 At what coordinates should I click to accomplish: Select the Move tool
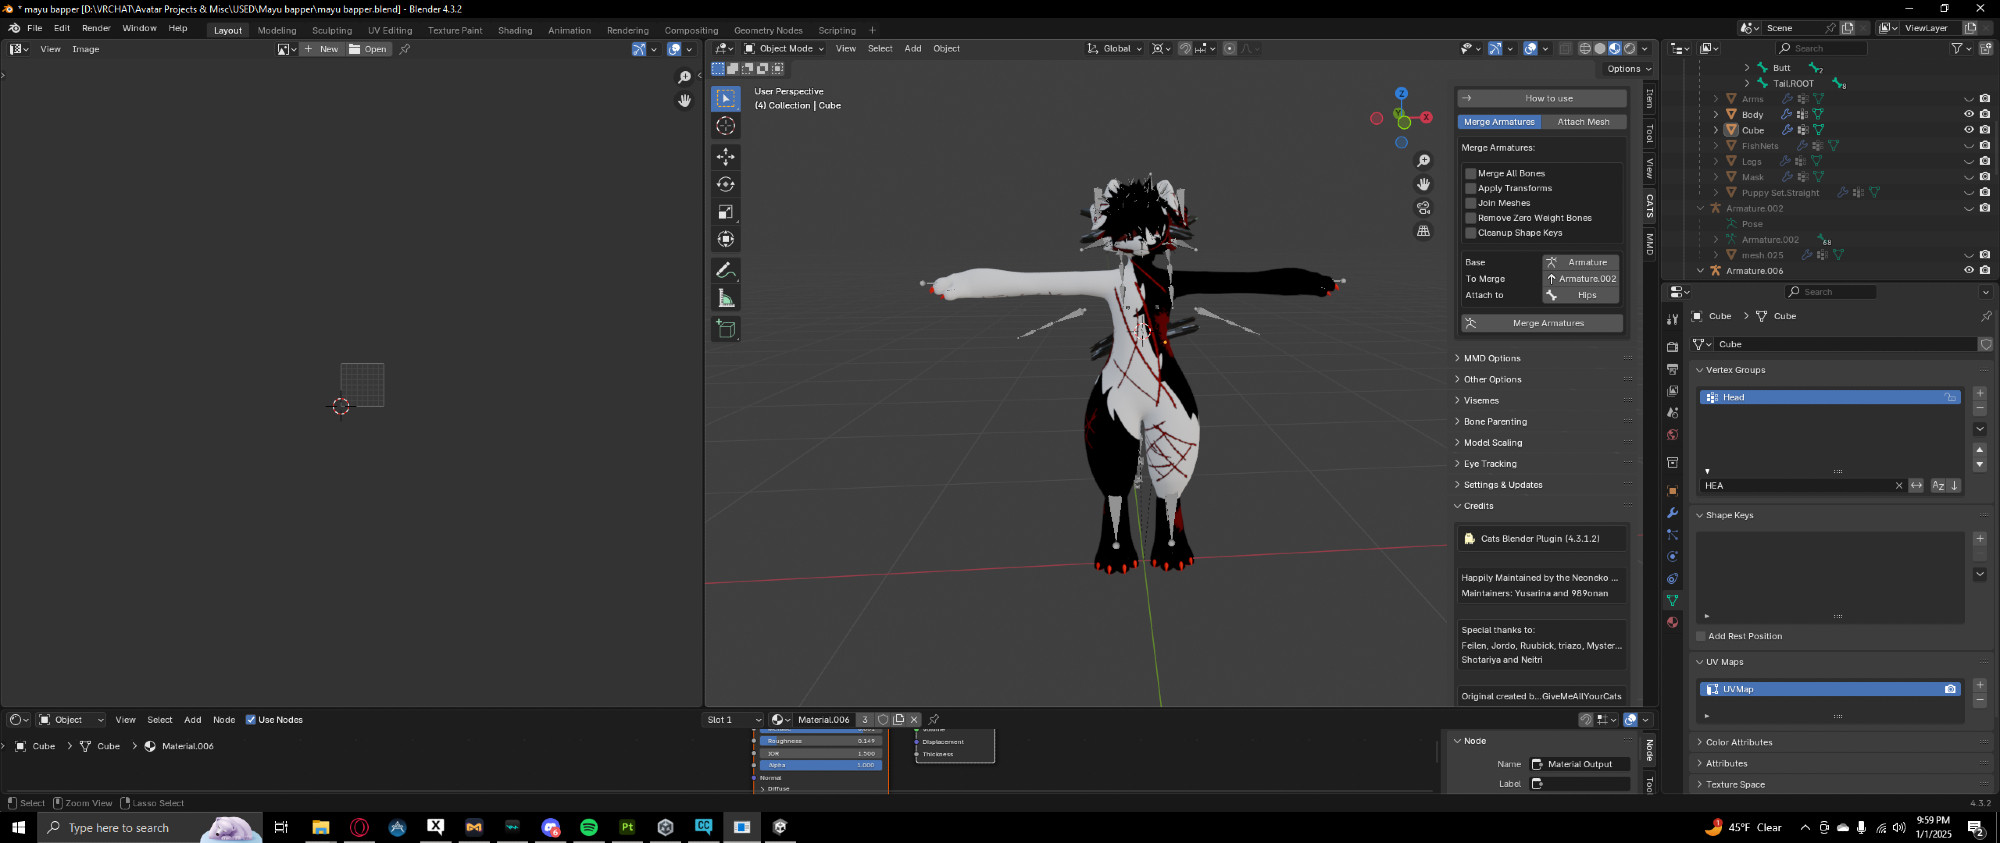pyautogui.click(x=726, y=156)
